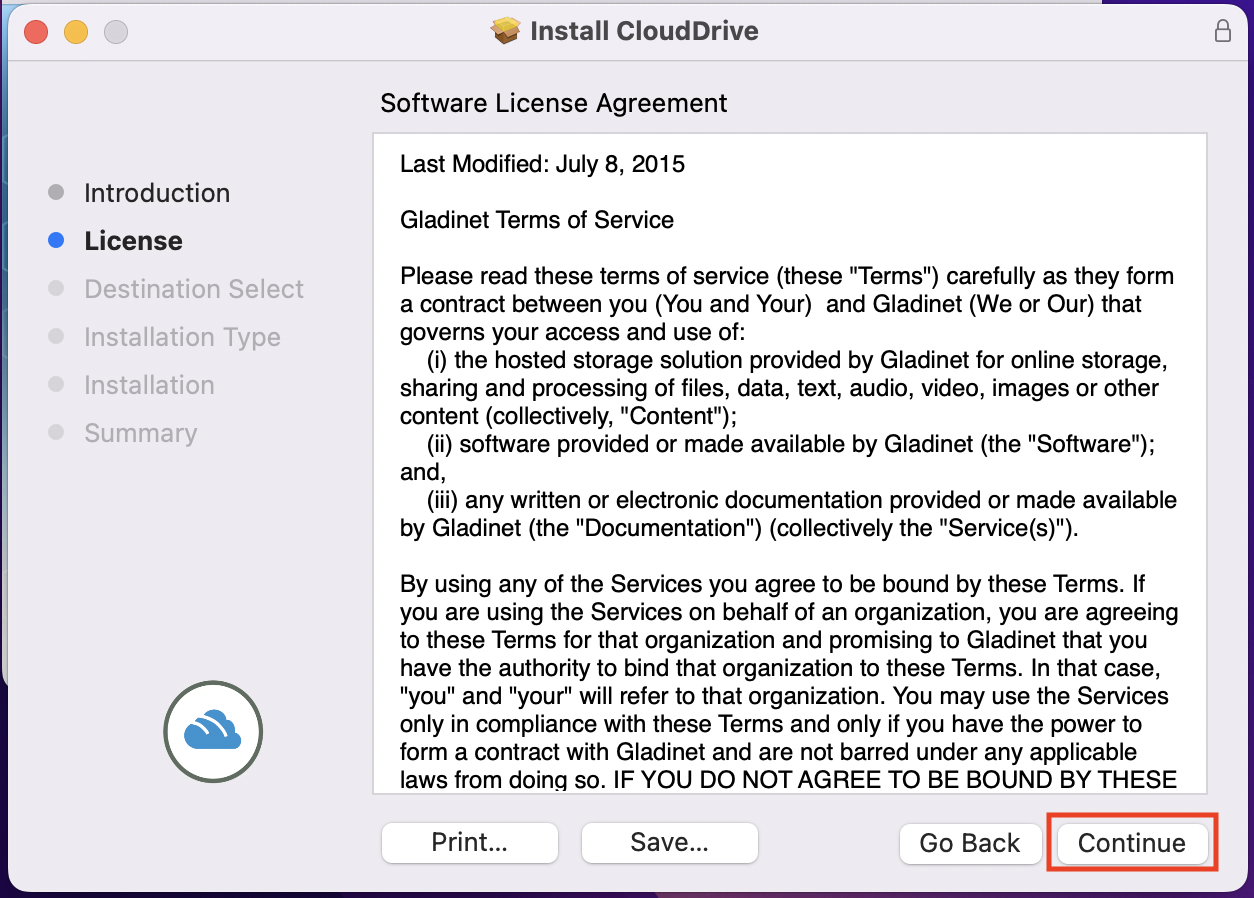Select the License step in sidebar

(x=133, y=241)
